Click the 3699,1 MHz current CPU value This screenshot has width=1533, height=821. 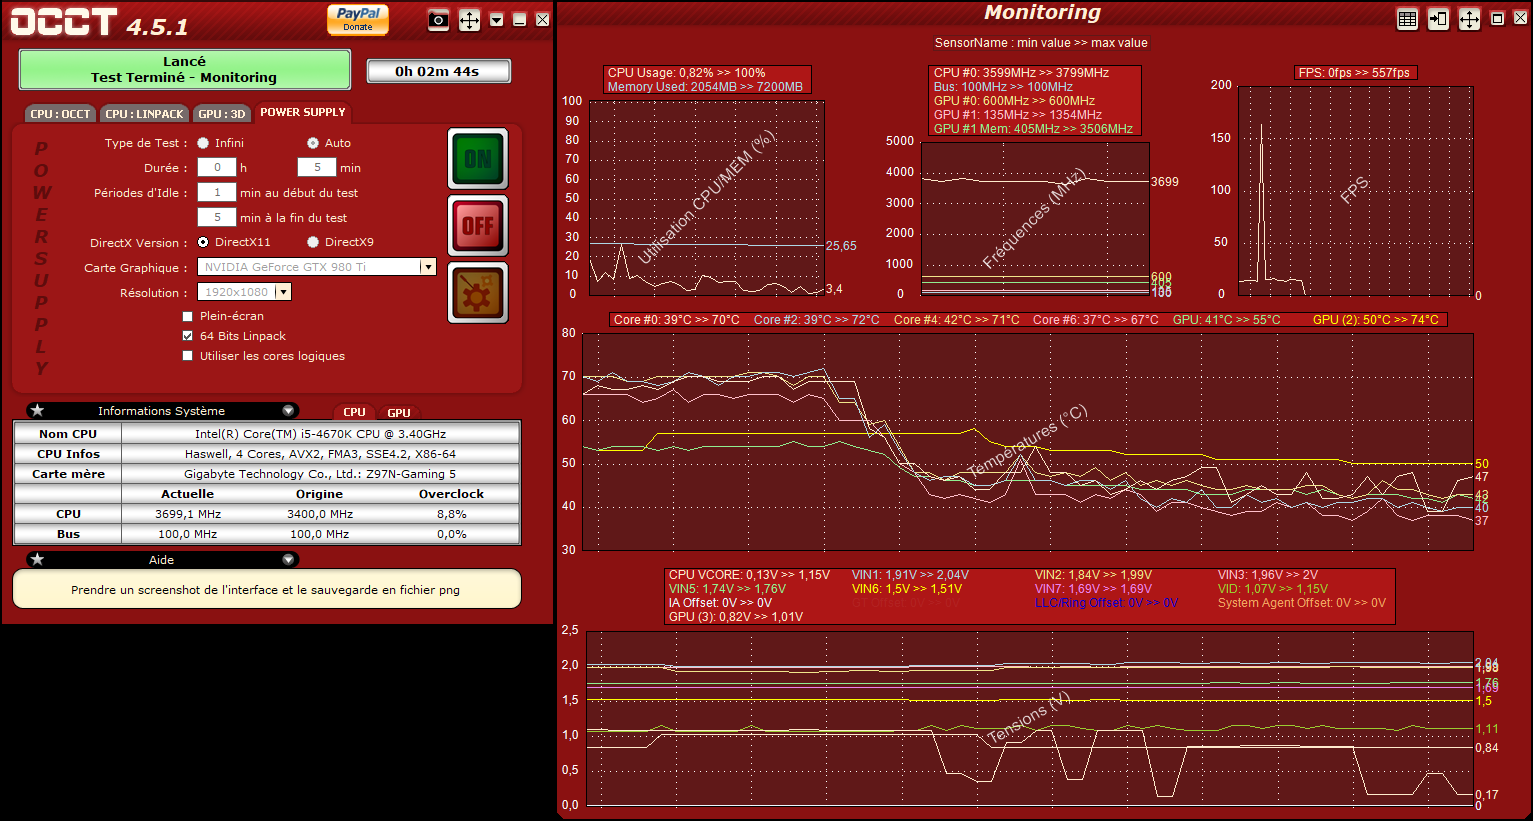pyautogui.click(x=188, y=514)
